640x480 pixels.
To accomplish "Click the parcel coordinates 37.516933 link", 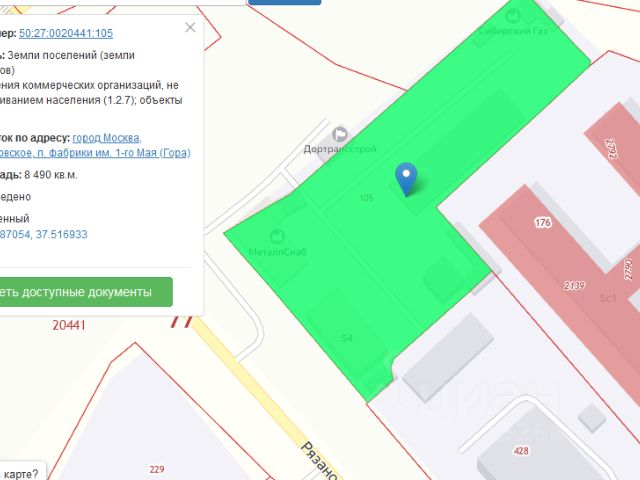I will point(61,234).
